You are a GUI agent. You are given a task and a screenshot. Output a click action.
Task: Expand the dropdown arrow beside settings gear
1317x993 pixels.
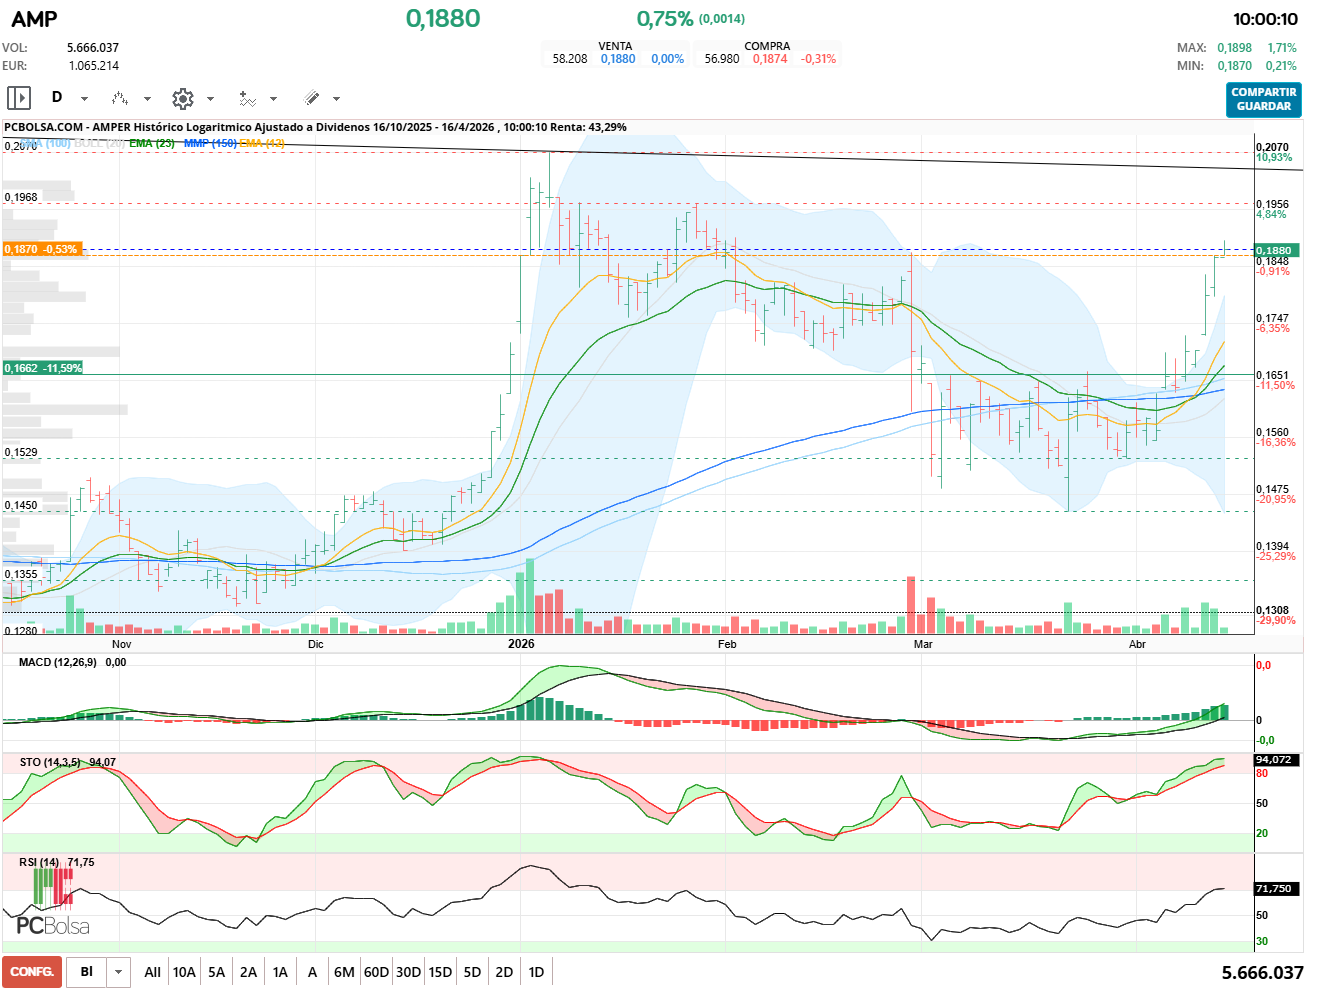(210, 99)
